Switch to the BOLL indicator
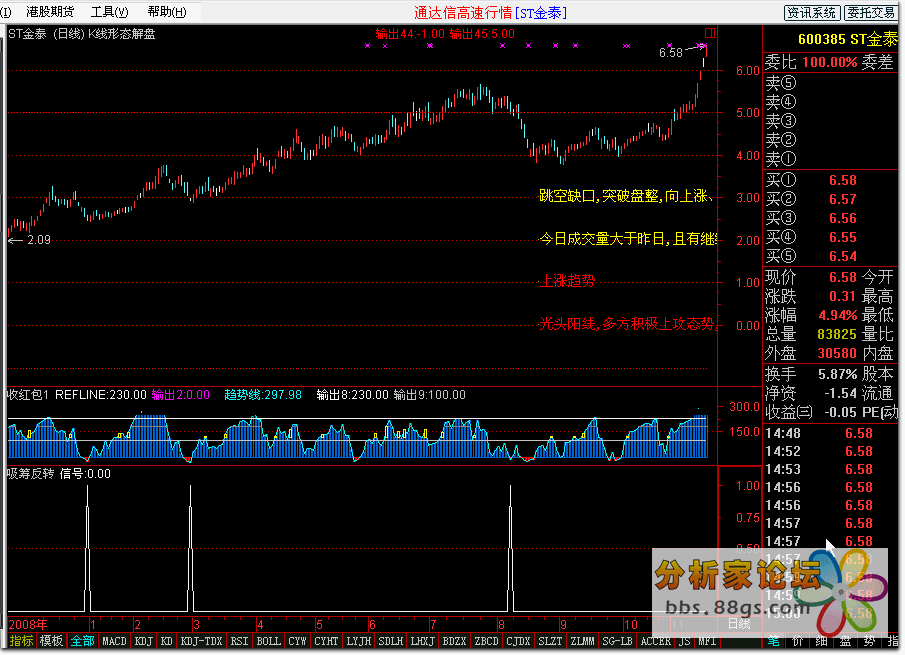This screenshot has width=905, height=655. pyautogui.click(x=268, y=641)
